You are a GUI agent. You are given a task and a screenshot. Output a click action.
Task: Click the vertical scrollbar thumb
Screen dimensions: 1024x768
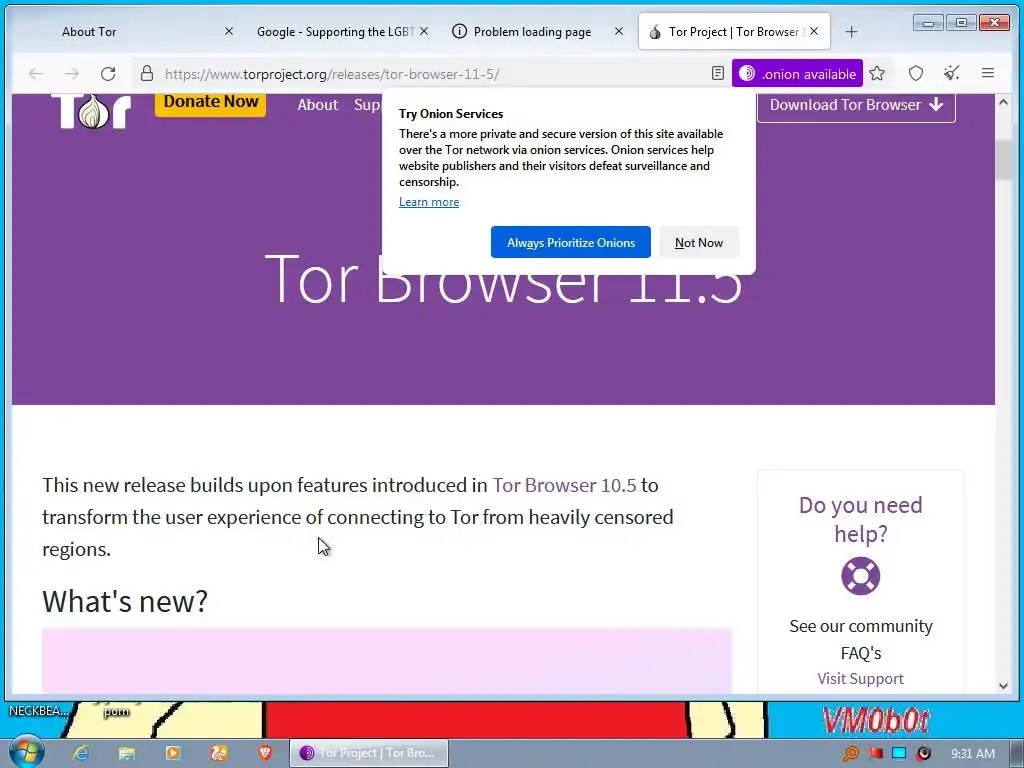click(x=1003, y=160)
